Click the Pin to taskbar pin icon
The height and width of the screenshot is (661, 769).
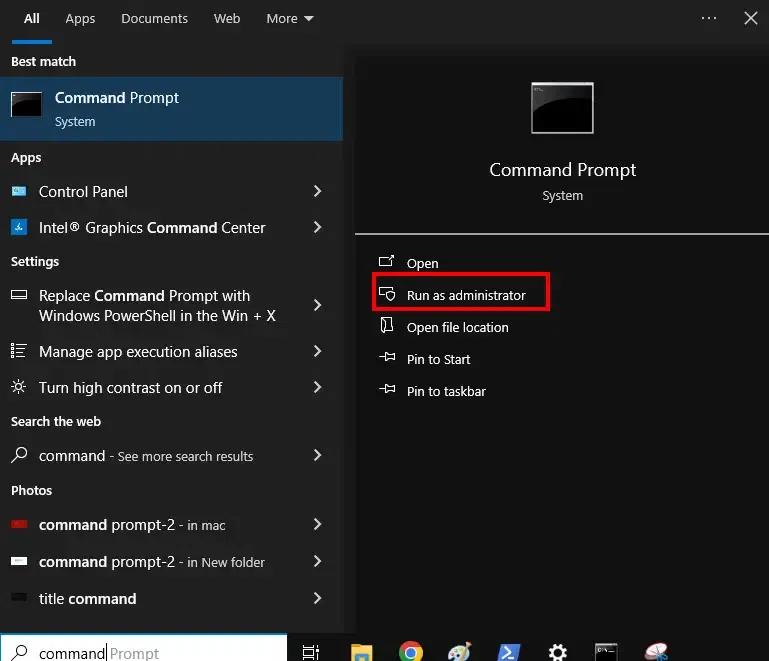(x=387, y=389)
